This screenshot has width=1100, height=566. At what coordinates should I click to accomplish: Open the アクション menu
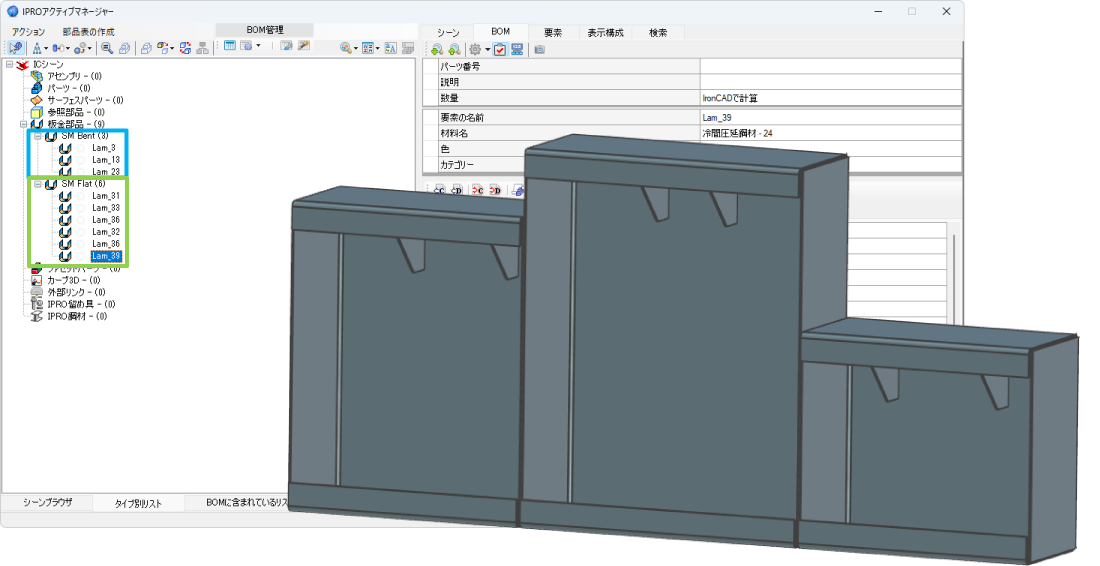tap(28, 32)
